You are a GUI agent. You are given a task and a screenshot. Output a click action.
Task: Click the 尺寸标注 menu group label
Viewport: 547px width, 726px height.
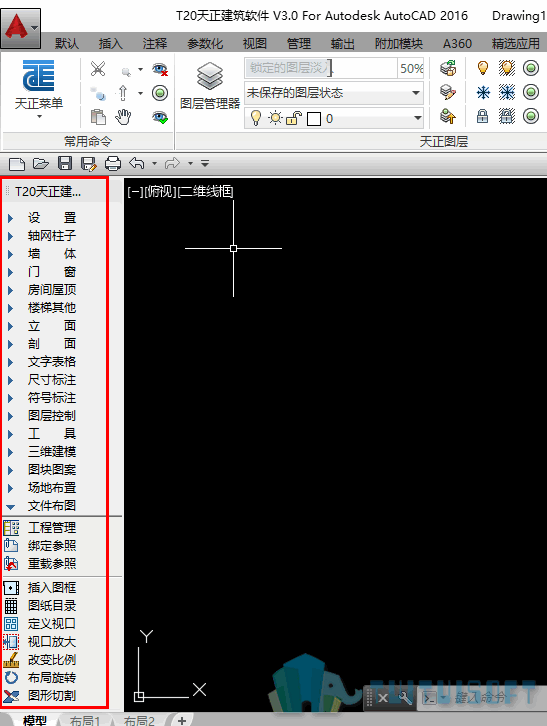click(52, 380)
